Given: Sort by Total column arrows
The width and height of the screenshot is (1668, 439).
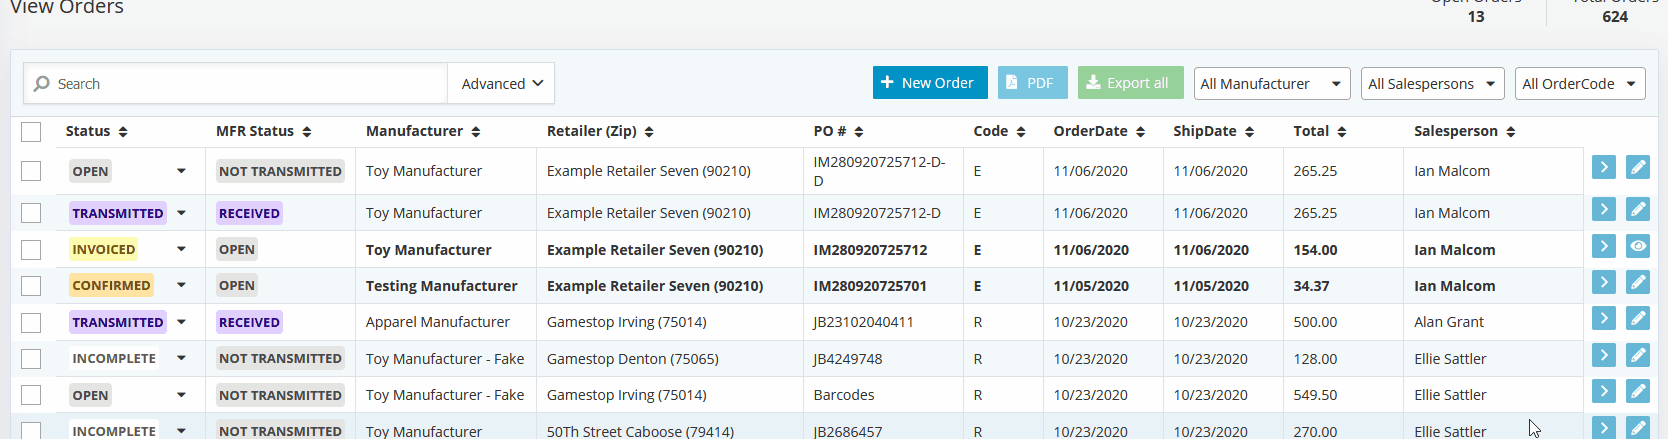Looking at the screenshot, I should pyautogui.click(x=1342, y=132).
